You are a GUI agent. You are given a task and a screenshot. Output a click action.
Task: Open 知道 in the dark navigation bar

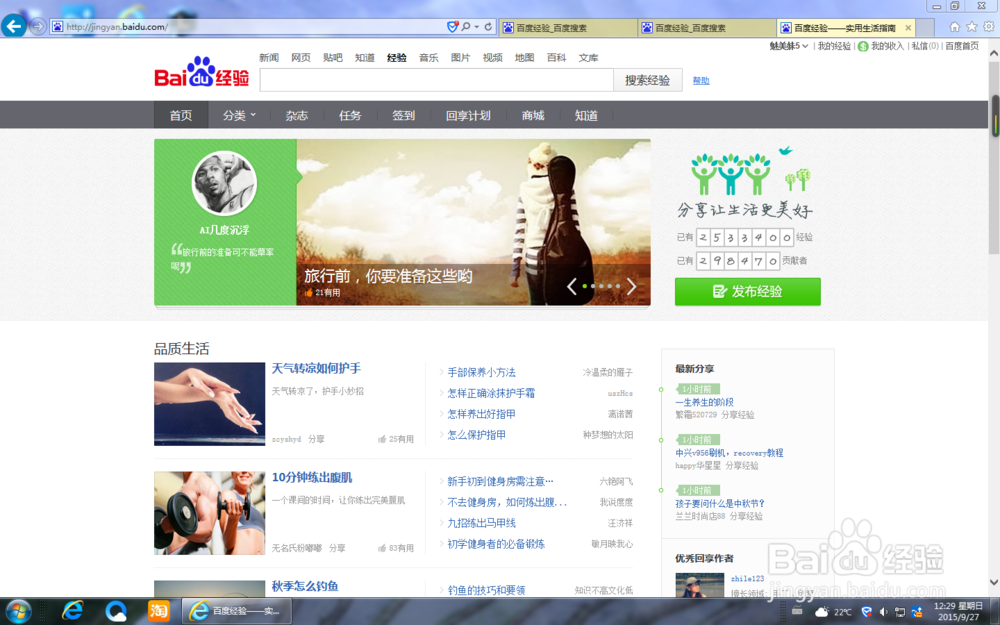pyautogui.click(x=586, y=115)
